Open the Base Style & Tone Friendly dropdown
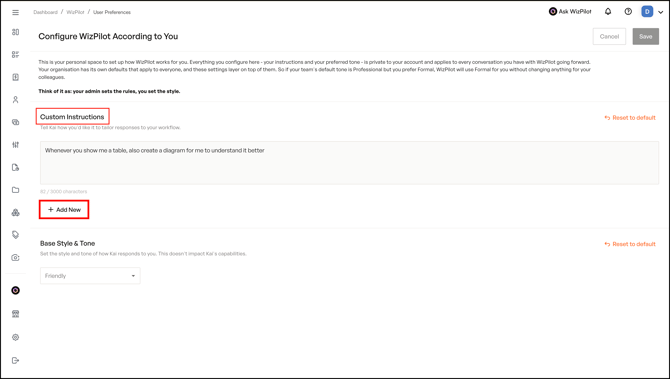Image resolution: width=670 pixels, height=379 pixels. (x=90, y=276)
